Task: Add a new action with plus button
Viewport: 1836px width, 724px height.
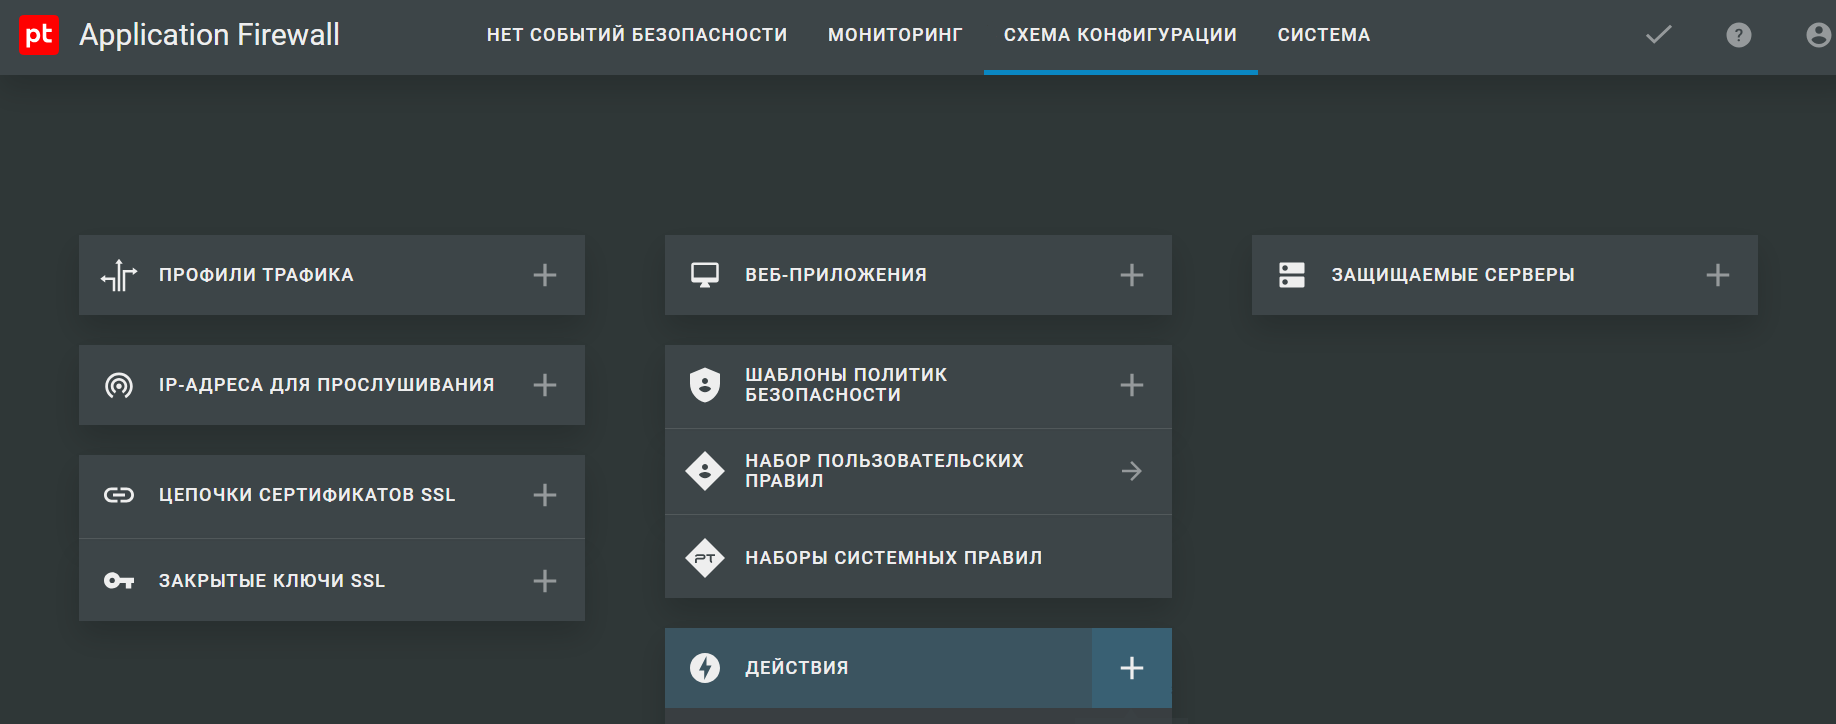Action: 1131,668
